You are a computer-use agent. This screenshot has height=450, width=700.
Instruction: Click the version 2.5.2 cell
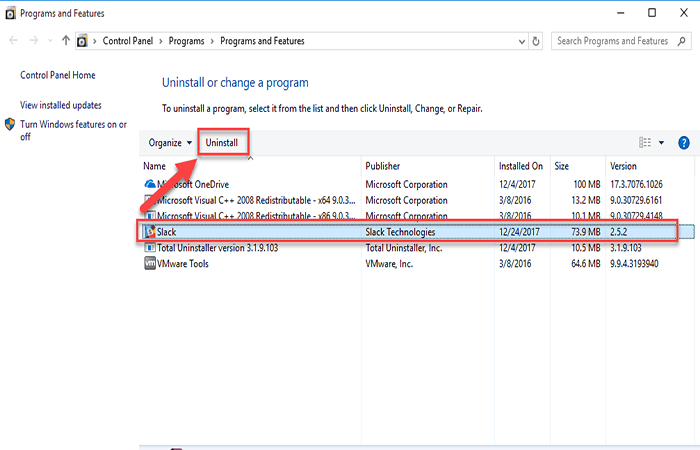pyautogui.click(x=618, y=232)
